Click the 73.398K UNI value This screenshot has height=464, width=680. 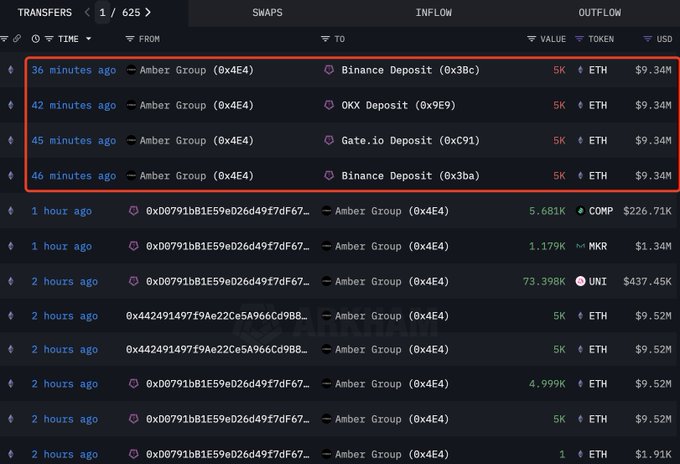544,281
